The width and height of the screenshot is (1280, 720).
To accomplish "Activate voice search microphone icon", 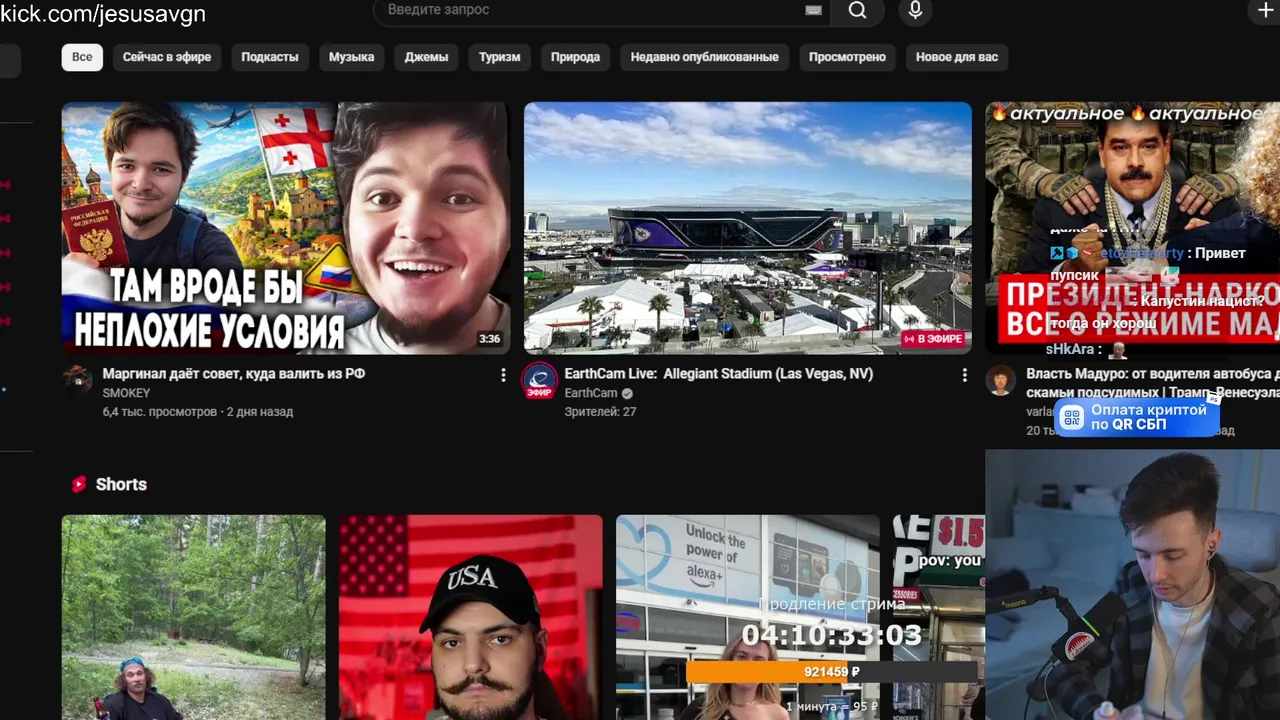I will coord(915,10).
